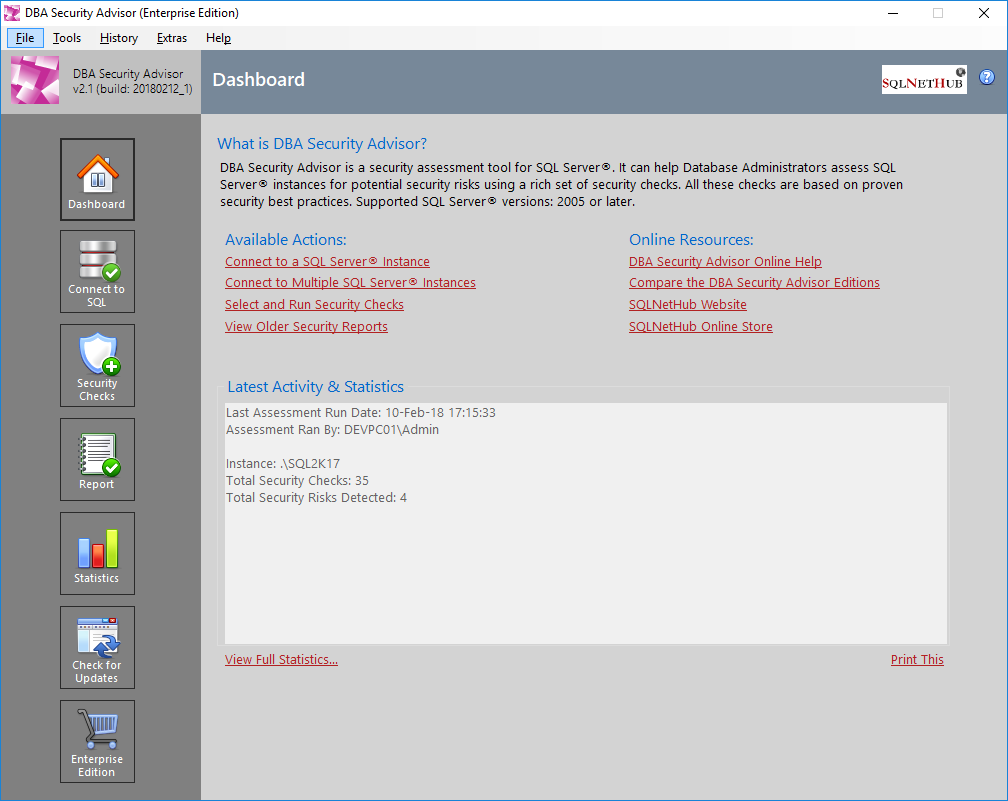Click Connect to Multiple SQL Server Instances link
The height and width of the screenshot is (801, 1008).
(350, 283)
